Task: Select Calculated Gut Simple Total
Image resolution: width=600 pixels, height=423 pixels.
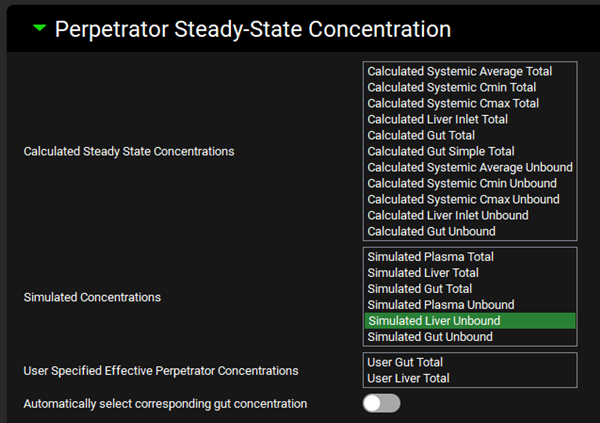Action: coord(441,151)
